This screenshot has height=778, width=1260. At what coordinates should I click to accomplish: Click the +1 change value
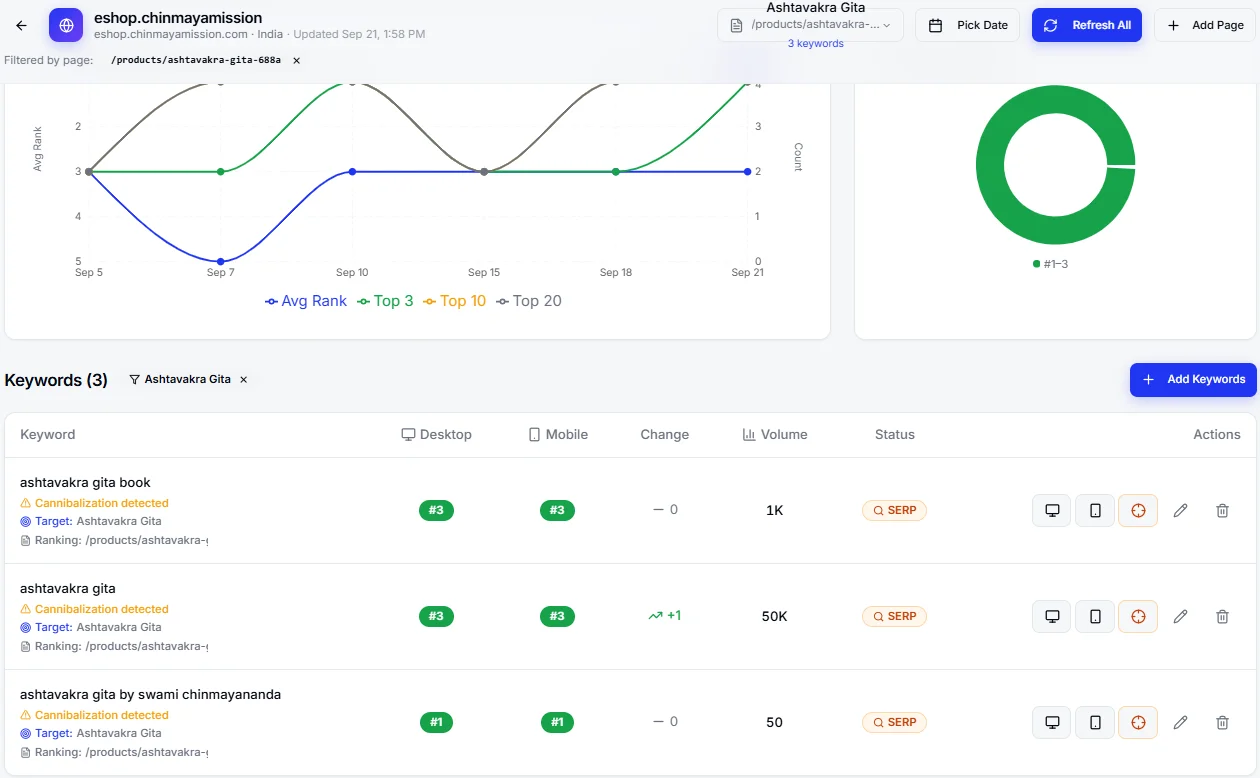point(665,616)
